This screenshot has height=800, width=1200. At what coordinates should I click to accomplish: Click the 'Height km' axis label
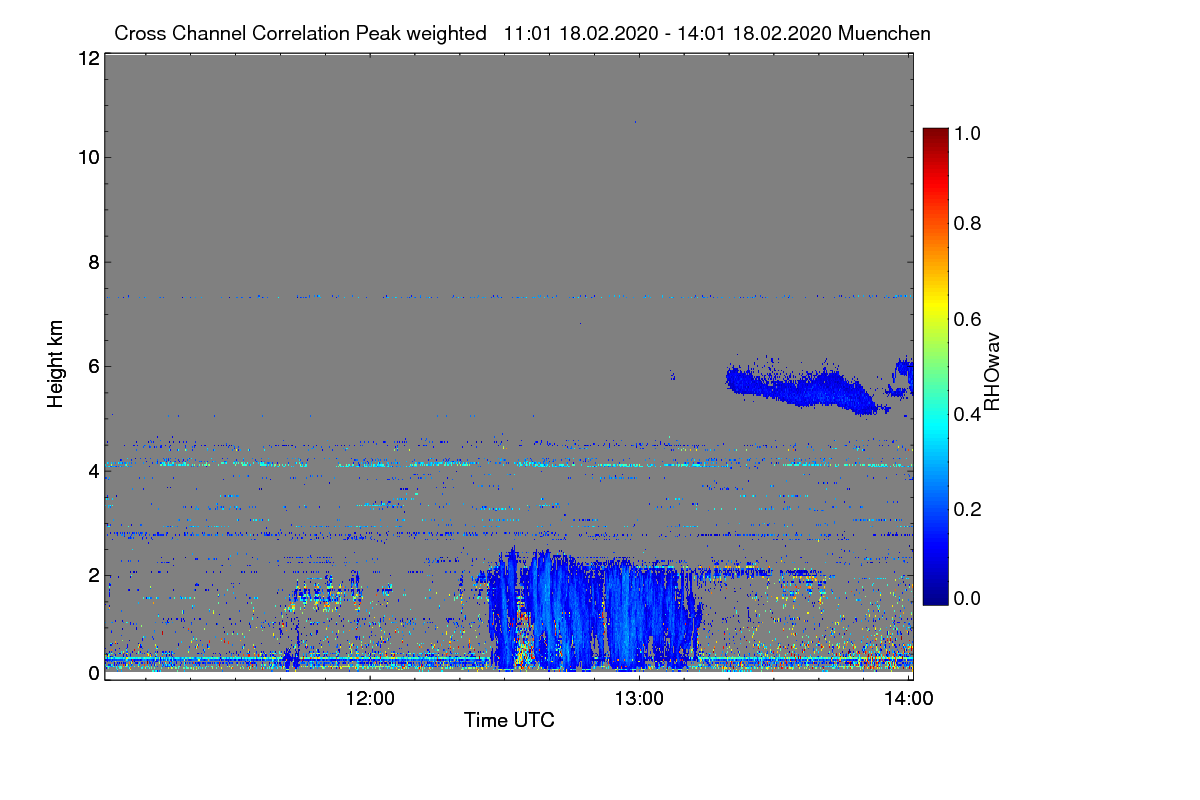[x=56, y=365]
